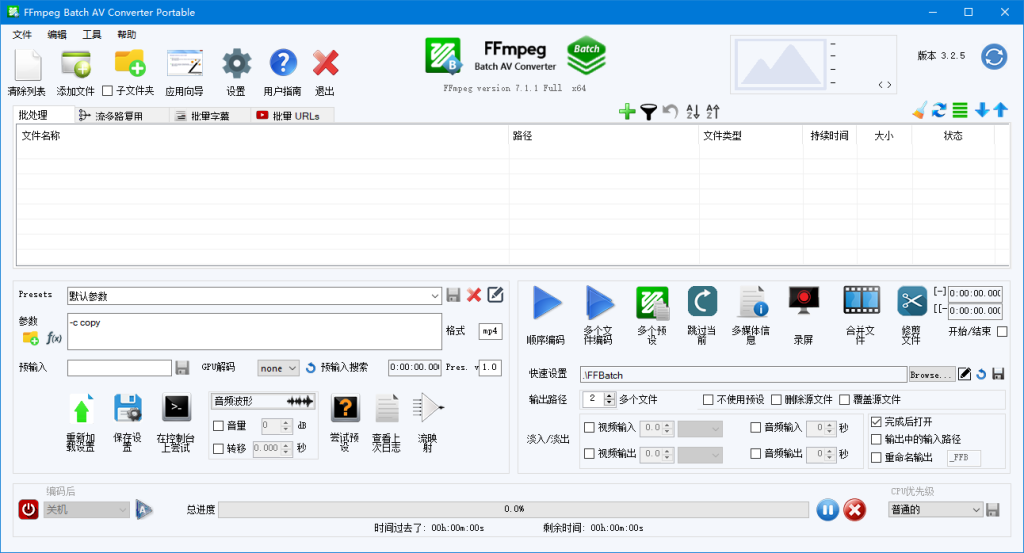Click 在控制台上尝试 console icon
The image size is (1024, 553).
click(x=176, y=408)
